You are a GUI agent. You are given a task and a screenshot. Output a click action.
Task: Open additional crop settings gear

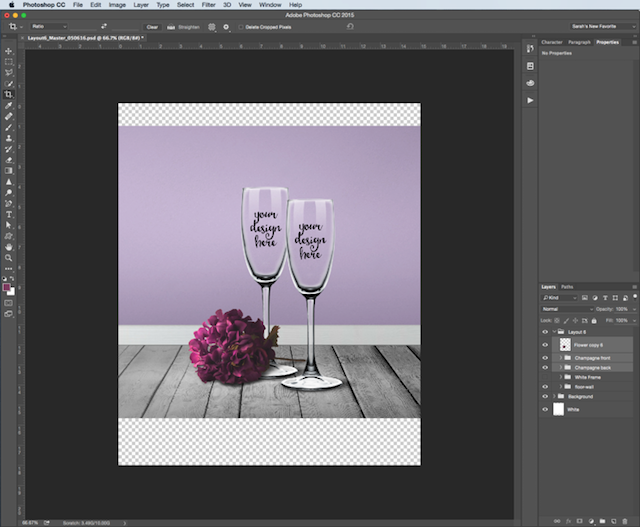pos(226,27)
